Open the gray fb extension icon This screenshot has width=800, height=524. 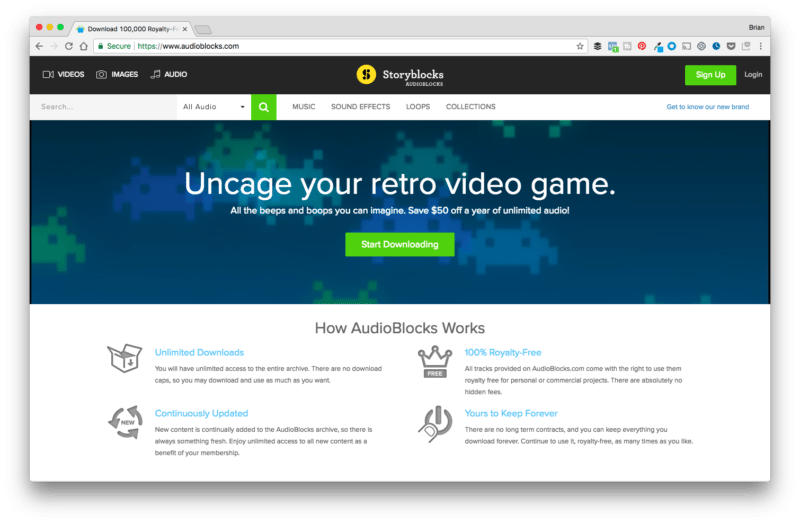pyautogui.click(x=628, y=46)
